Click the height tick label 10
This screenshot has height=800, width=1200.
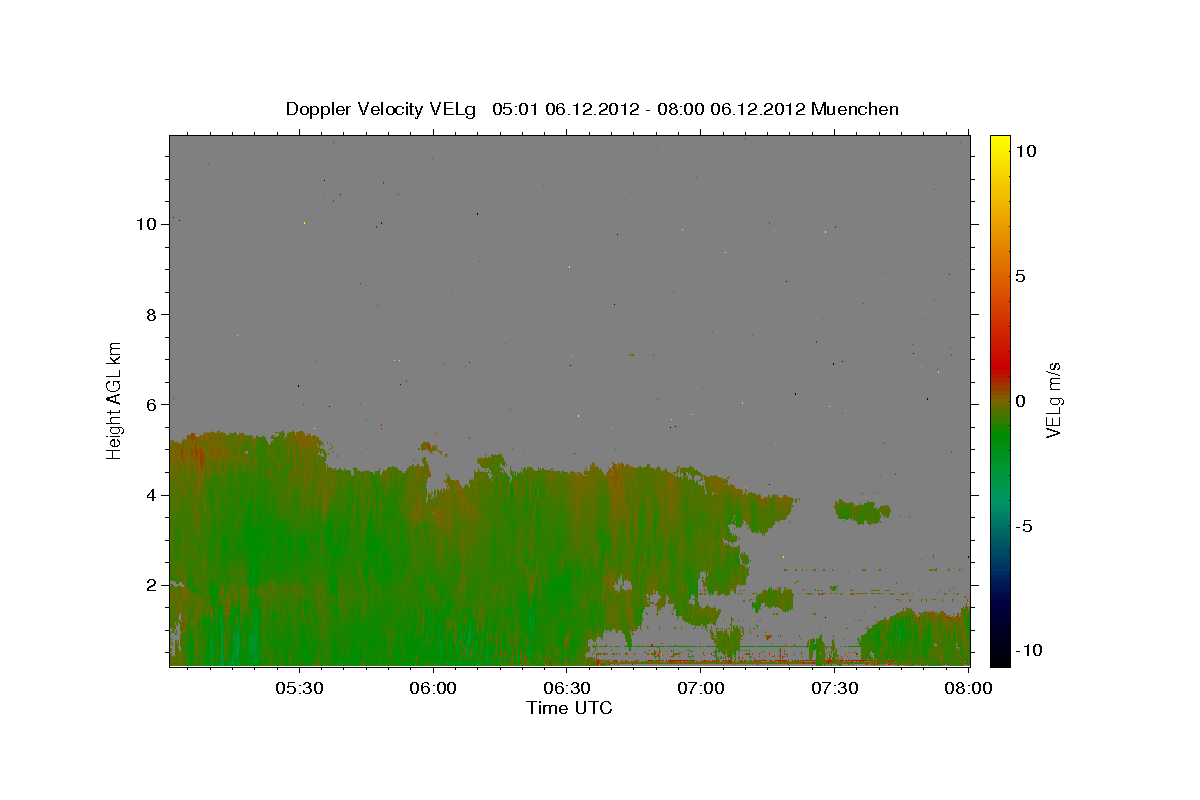click(146, 224)
